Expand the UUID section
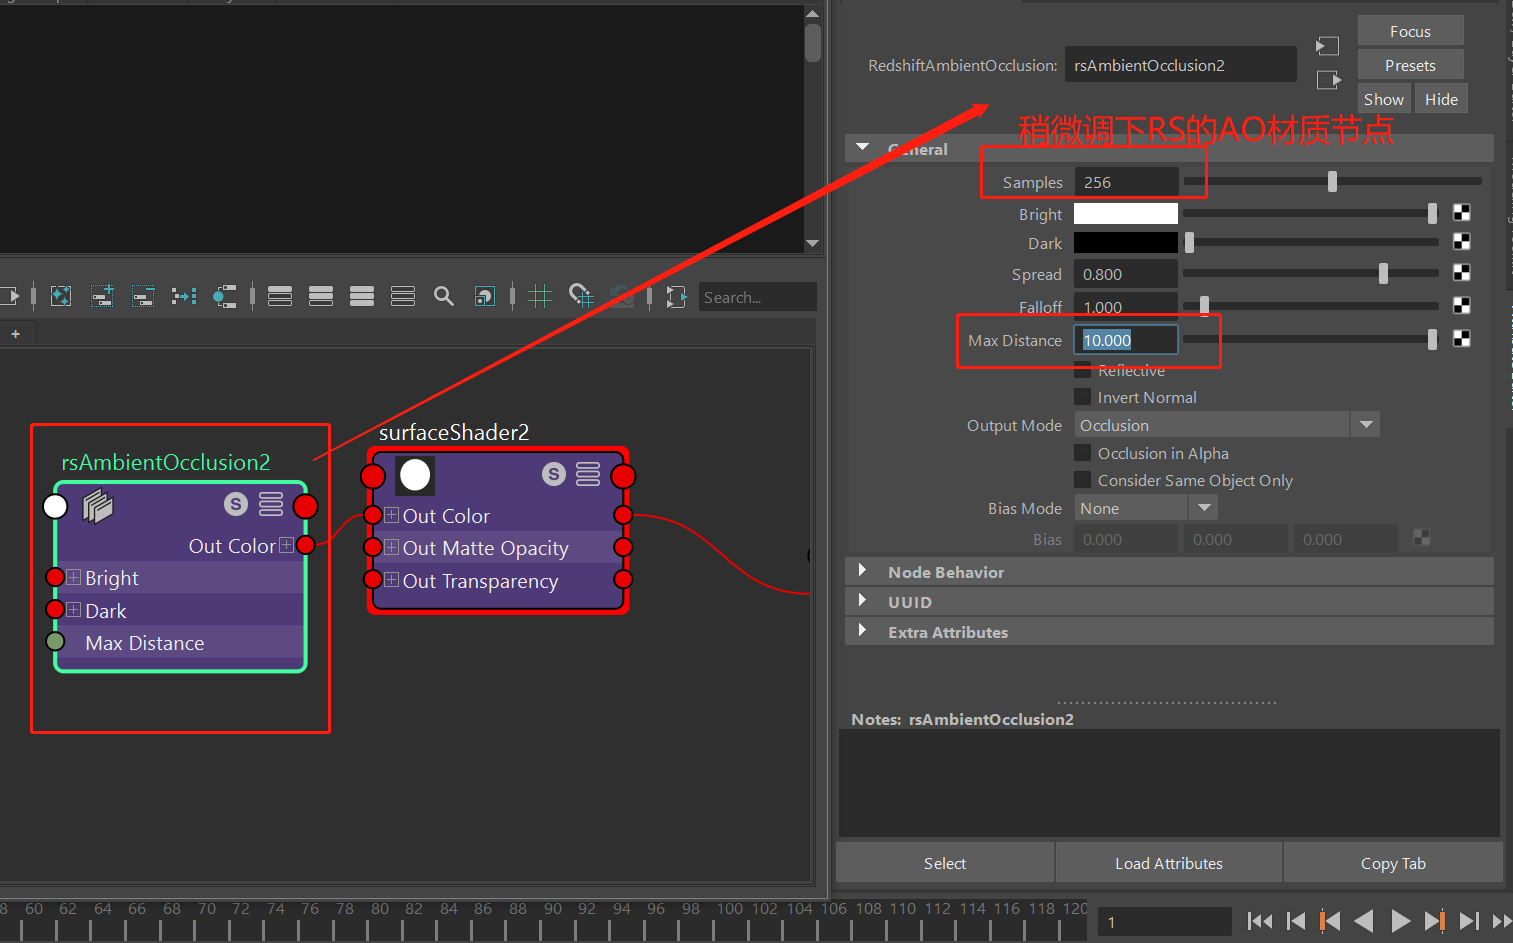The image size is (1513, 943). tap(862, 601)
